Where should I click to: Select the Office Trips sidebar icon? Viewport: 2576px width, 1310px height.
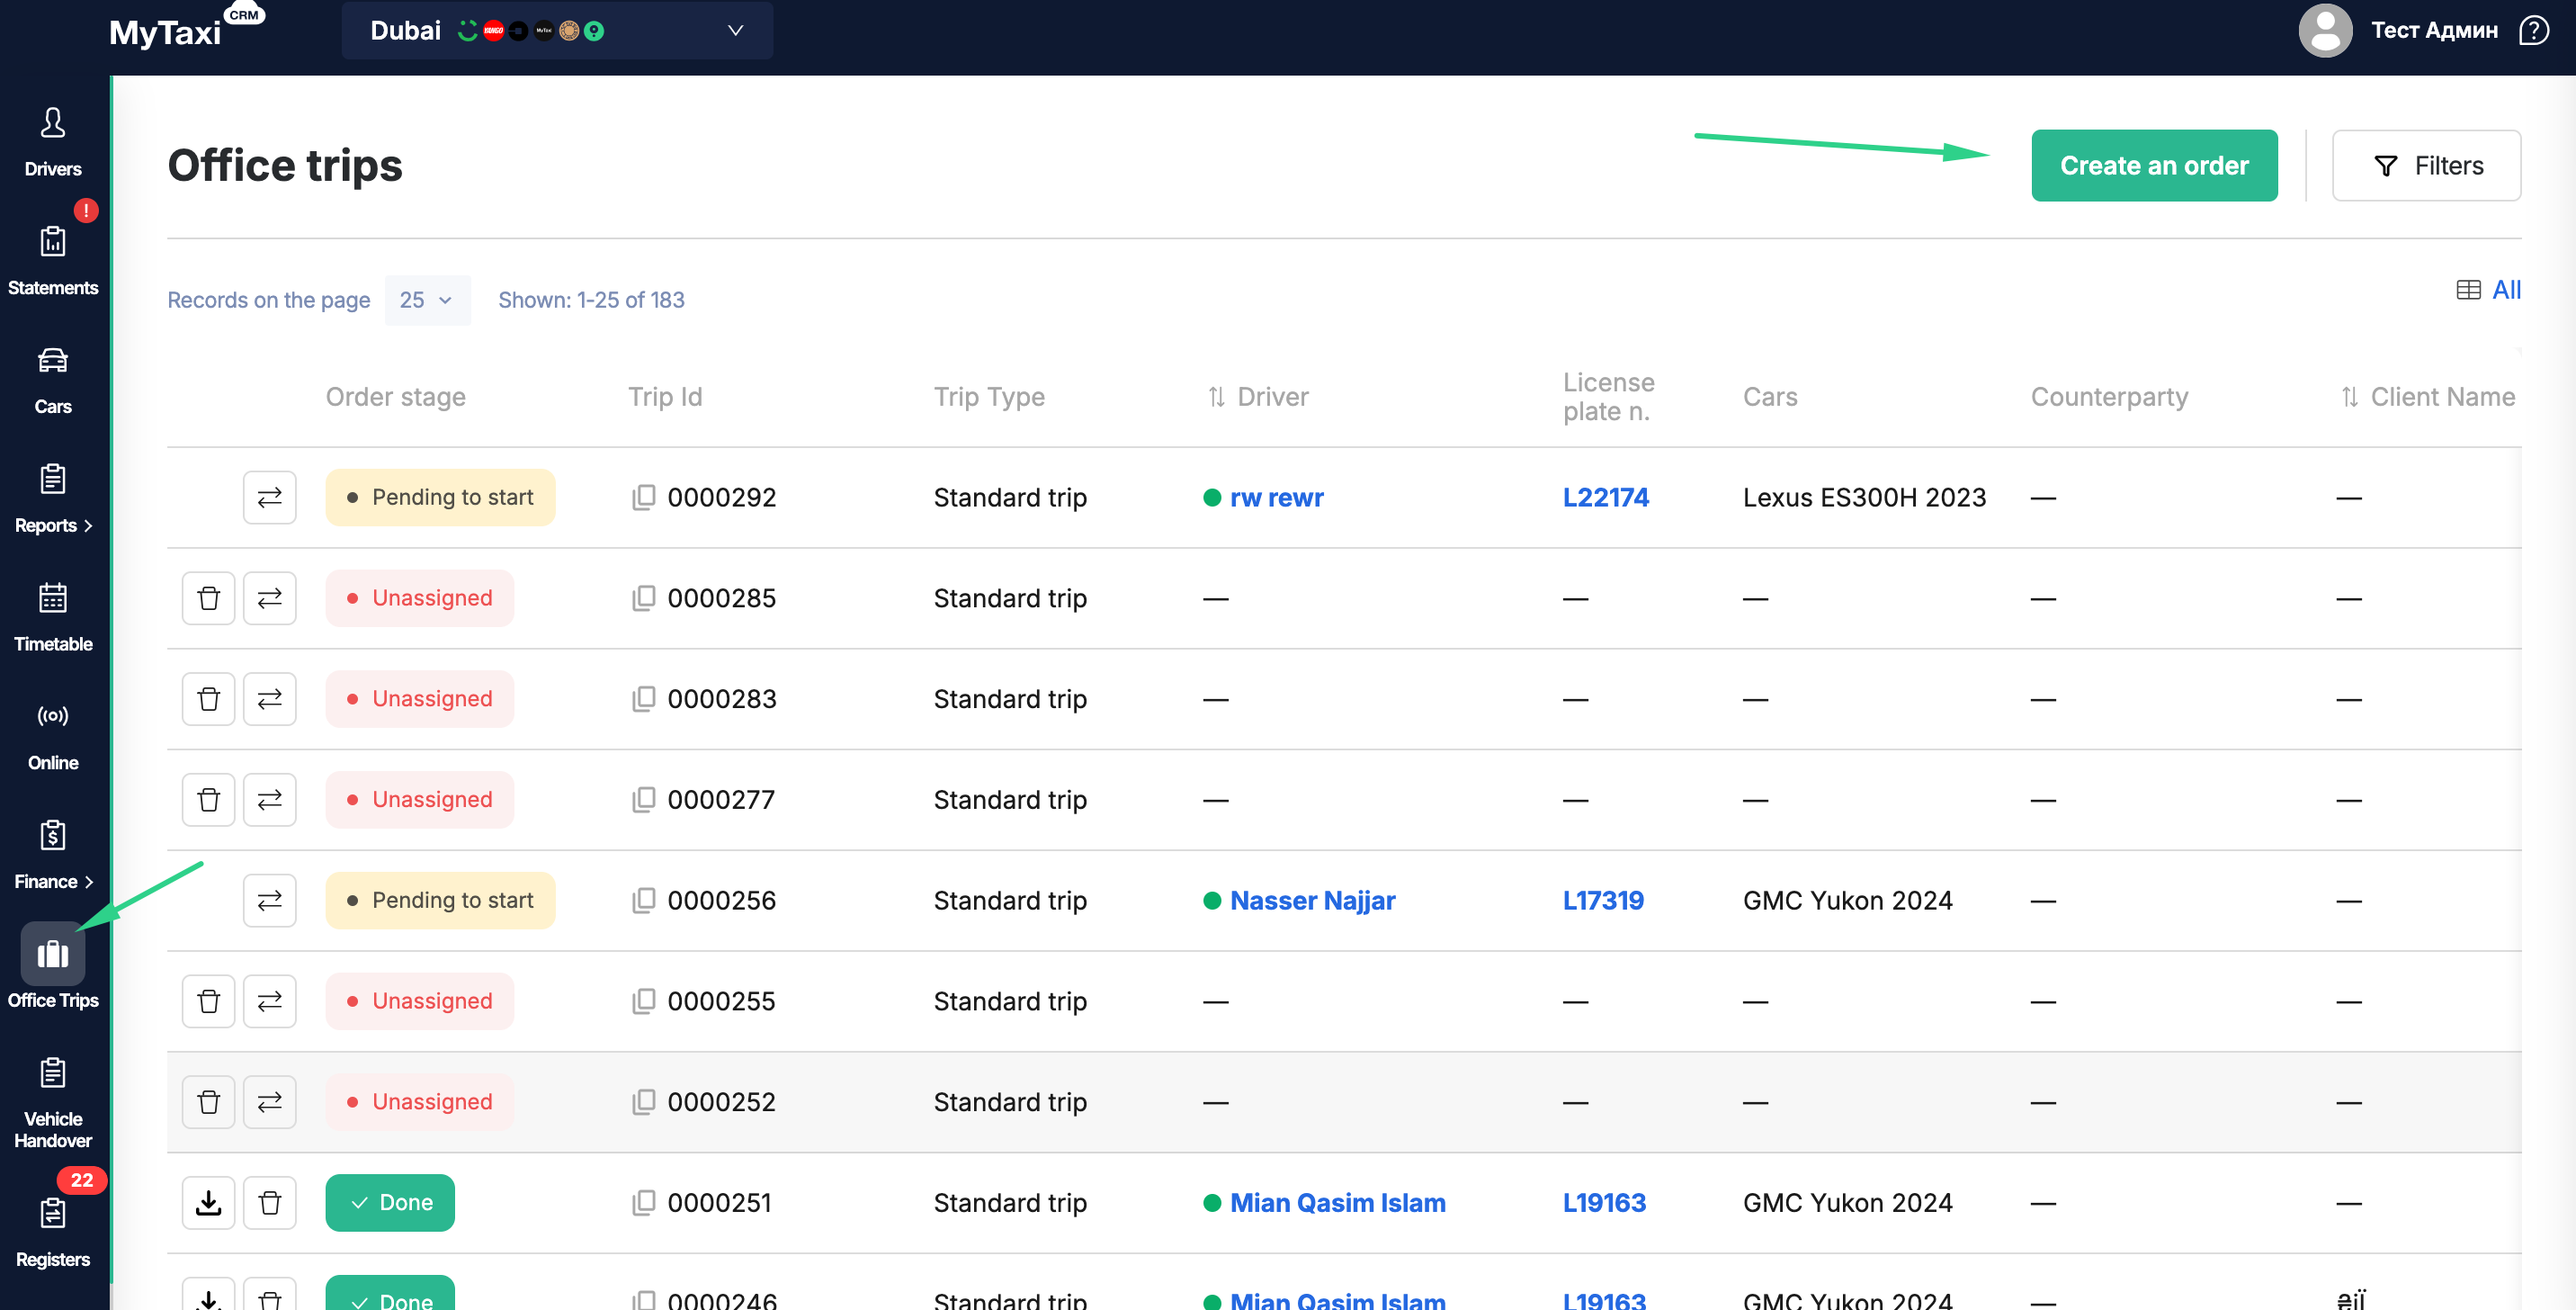pyautogui.click(x=53, y=955)
